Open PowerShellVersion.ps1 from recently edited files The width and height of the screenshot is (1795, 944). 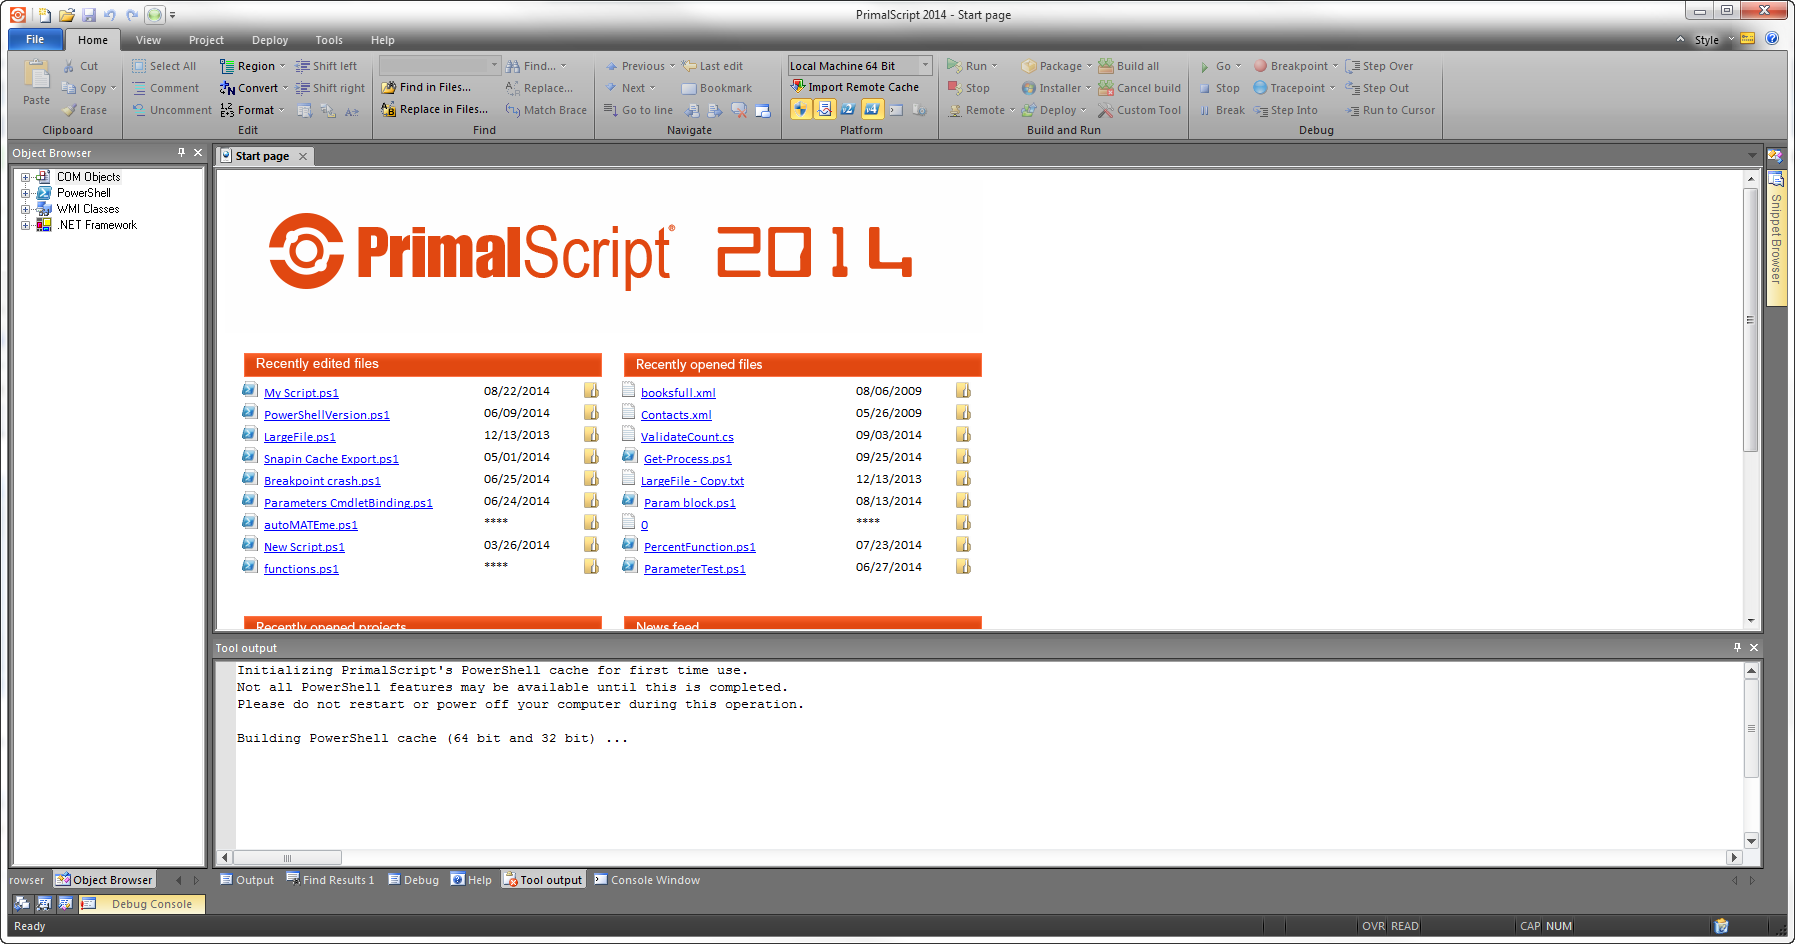coord(327,415)
